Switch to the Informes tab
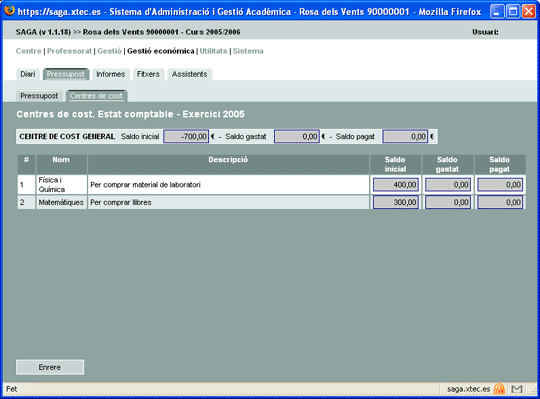 click(111, 74)
